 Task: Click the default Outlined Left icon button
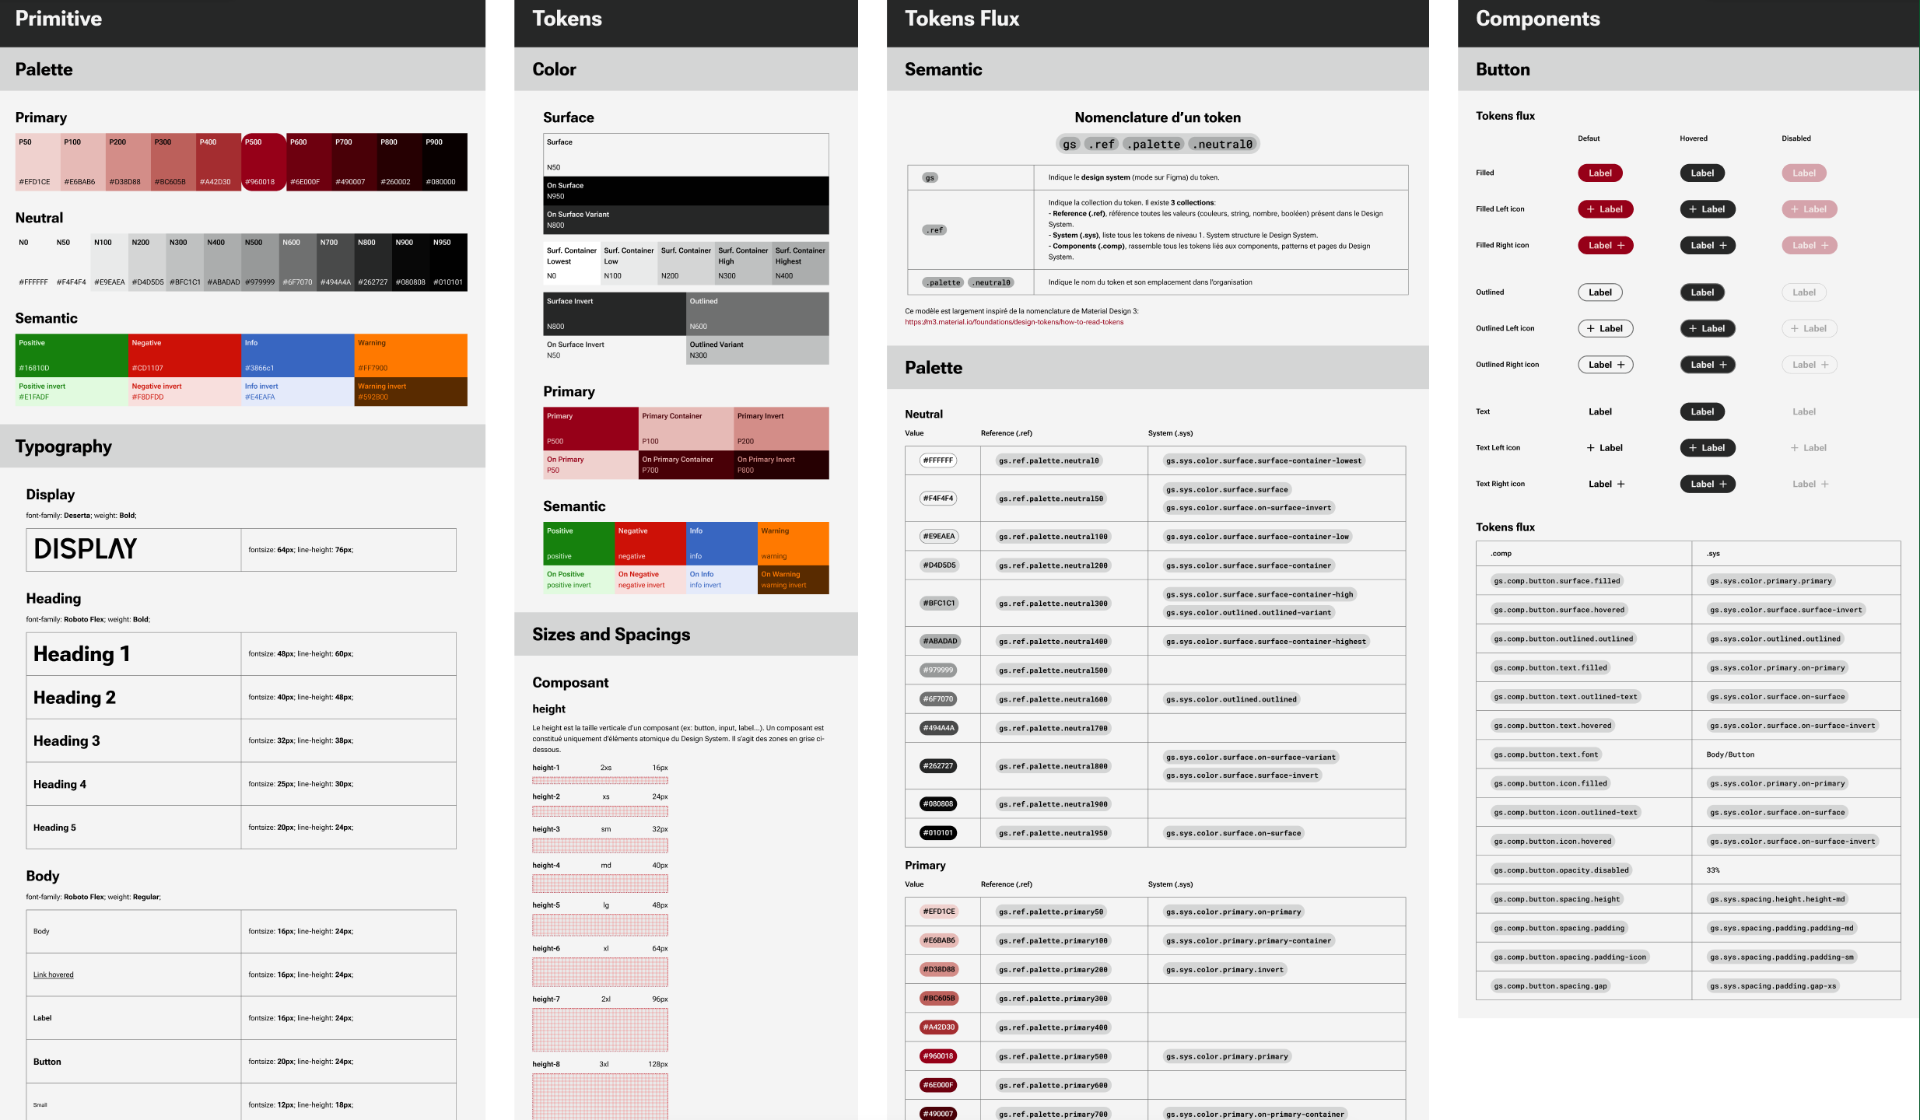tap(1605, 328)
